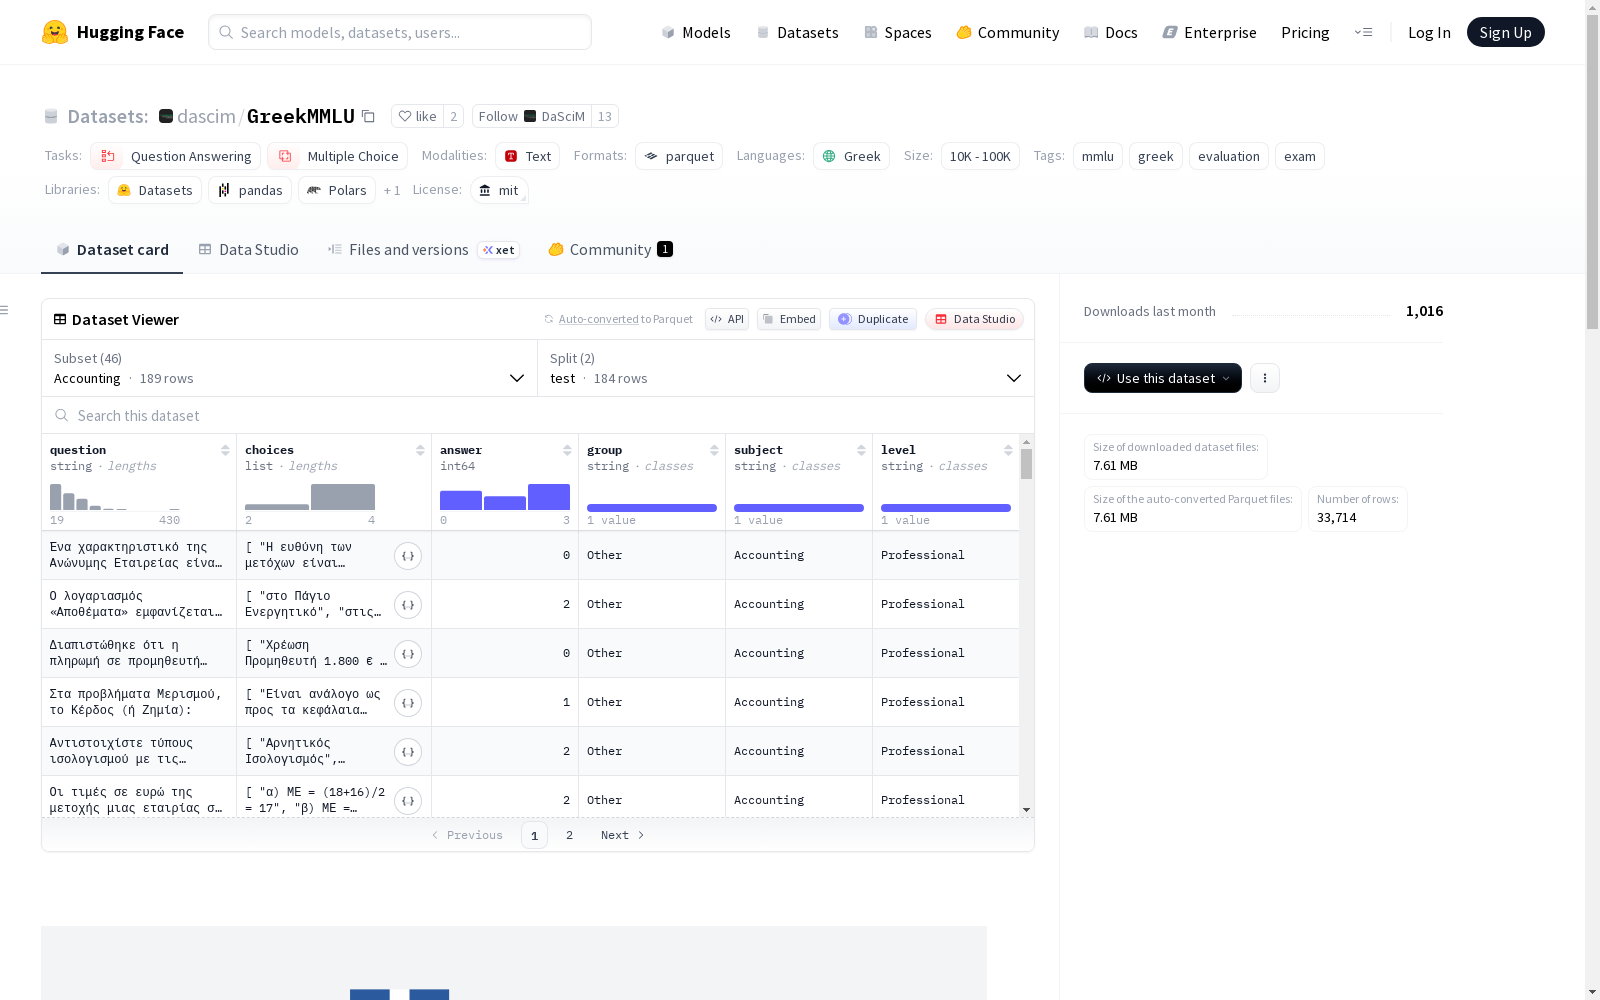Show the +1 more libraries

(x=392, y=190)
